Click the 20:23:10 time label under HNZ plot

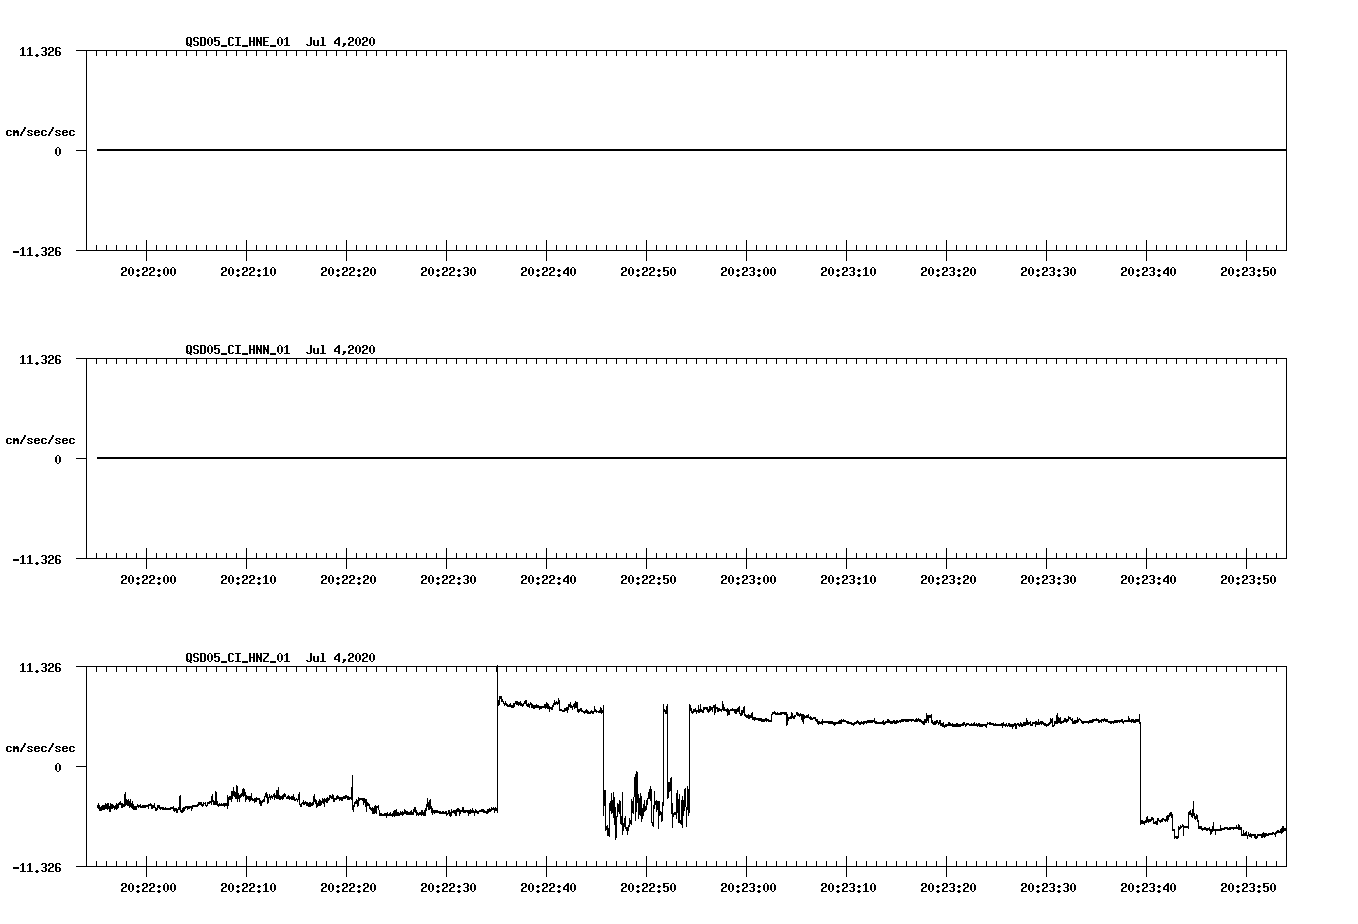point(848,887)
